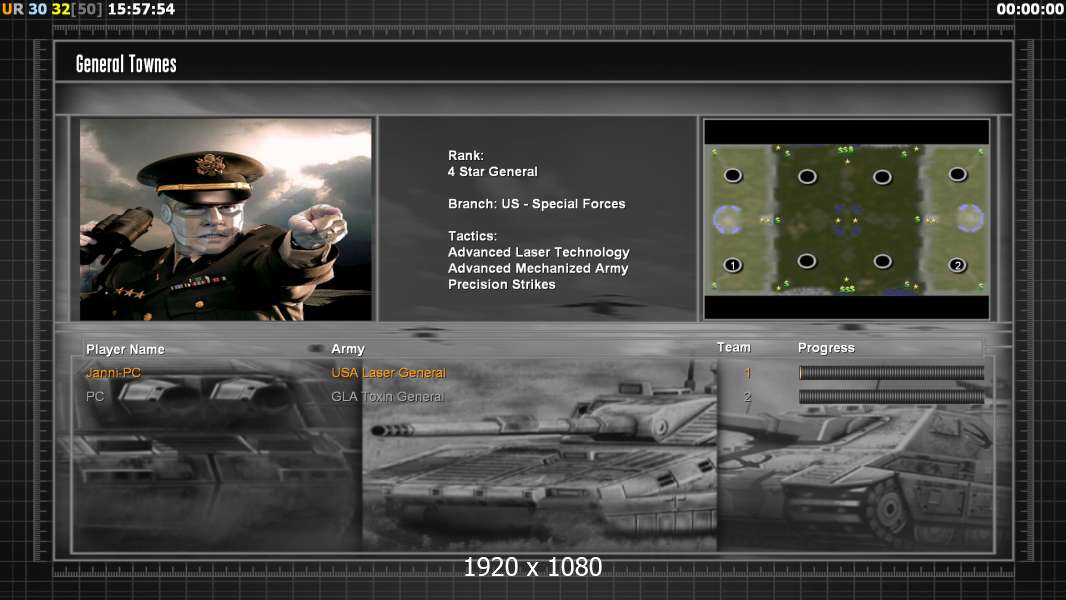
Task: Click the GLA Toxin General row's progress bar
Action: [891, 396]
